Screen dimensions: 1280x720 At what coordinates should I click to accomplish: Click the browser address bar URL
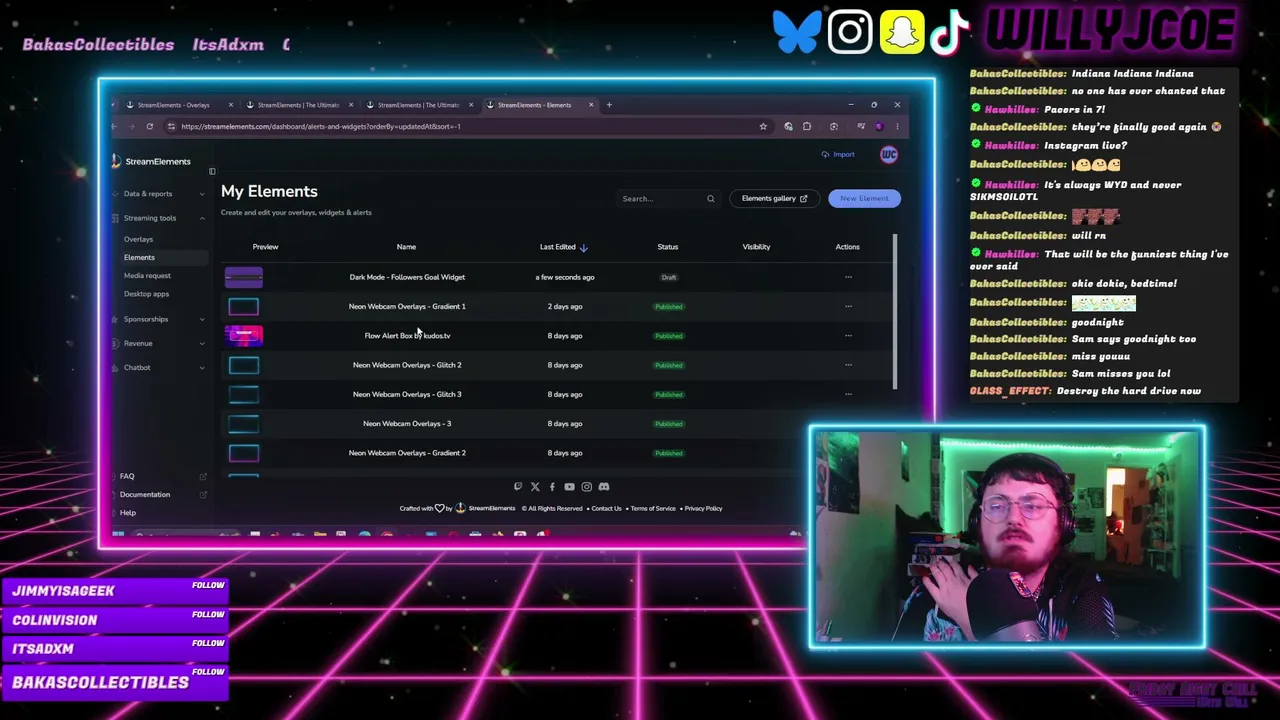pos(321,127)
